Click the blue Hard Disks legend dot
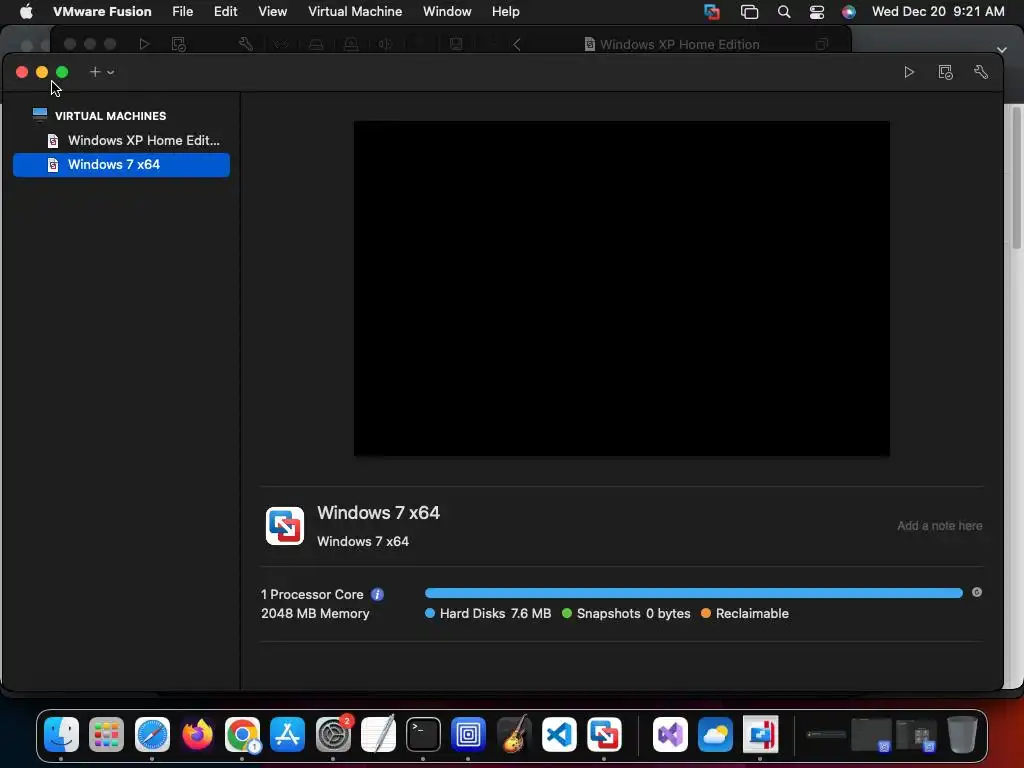Viewport: 1024px width, 768px height. [430, 613]
